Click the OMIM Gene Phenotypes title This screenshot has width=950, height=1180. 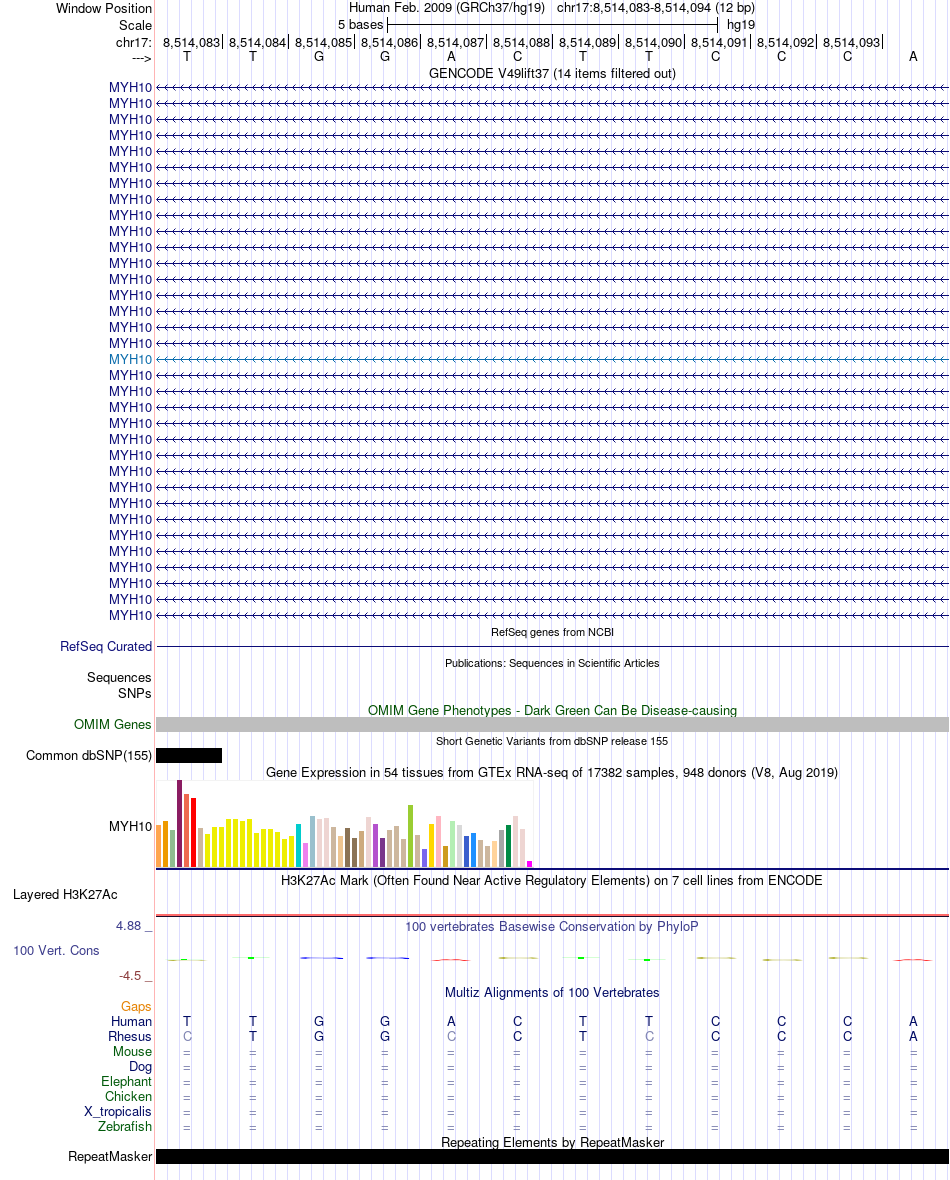552,710
